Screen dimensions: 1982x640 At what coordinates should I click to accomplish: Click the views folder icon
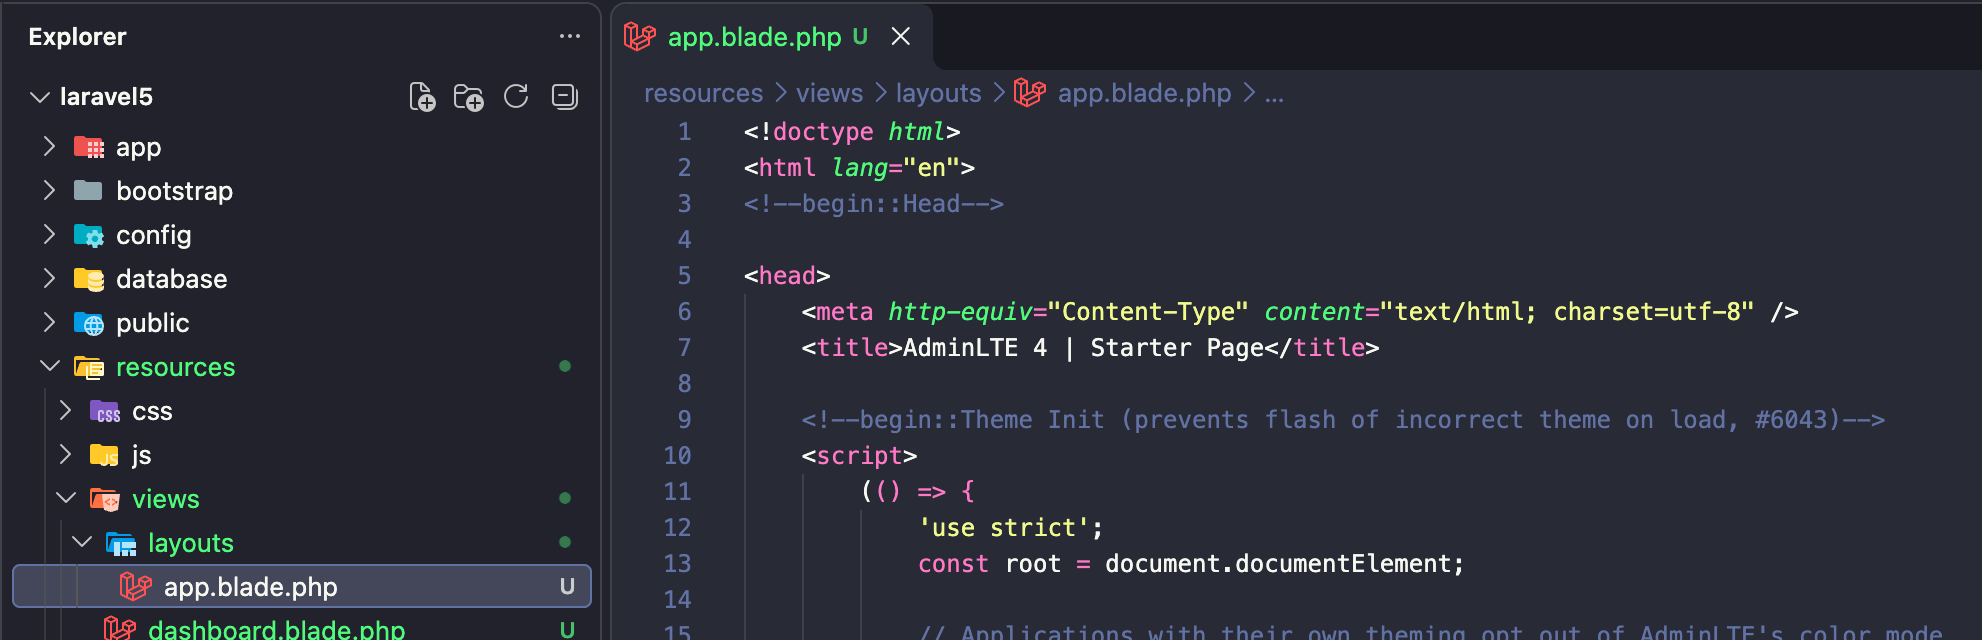coord(105,499)
